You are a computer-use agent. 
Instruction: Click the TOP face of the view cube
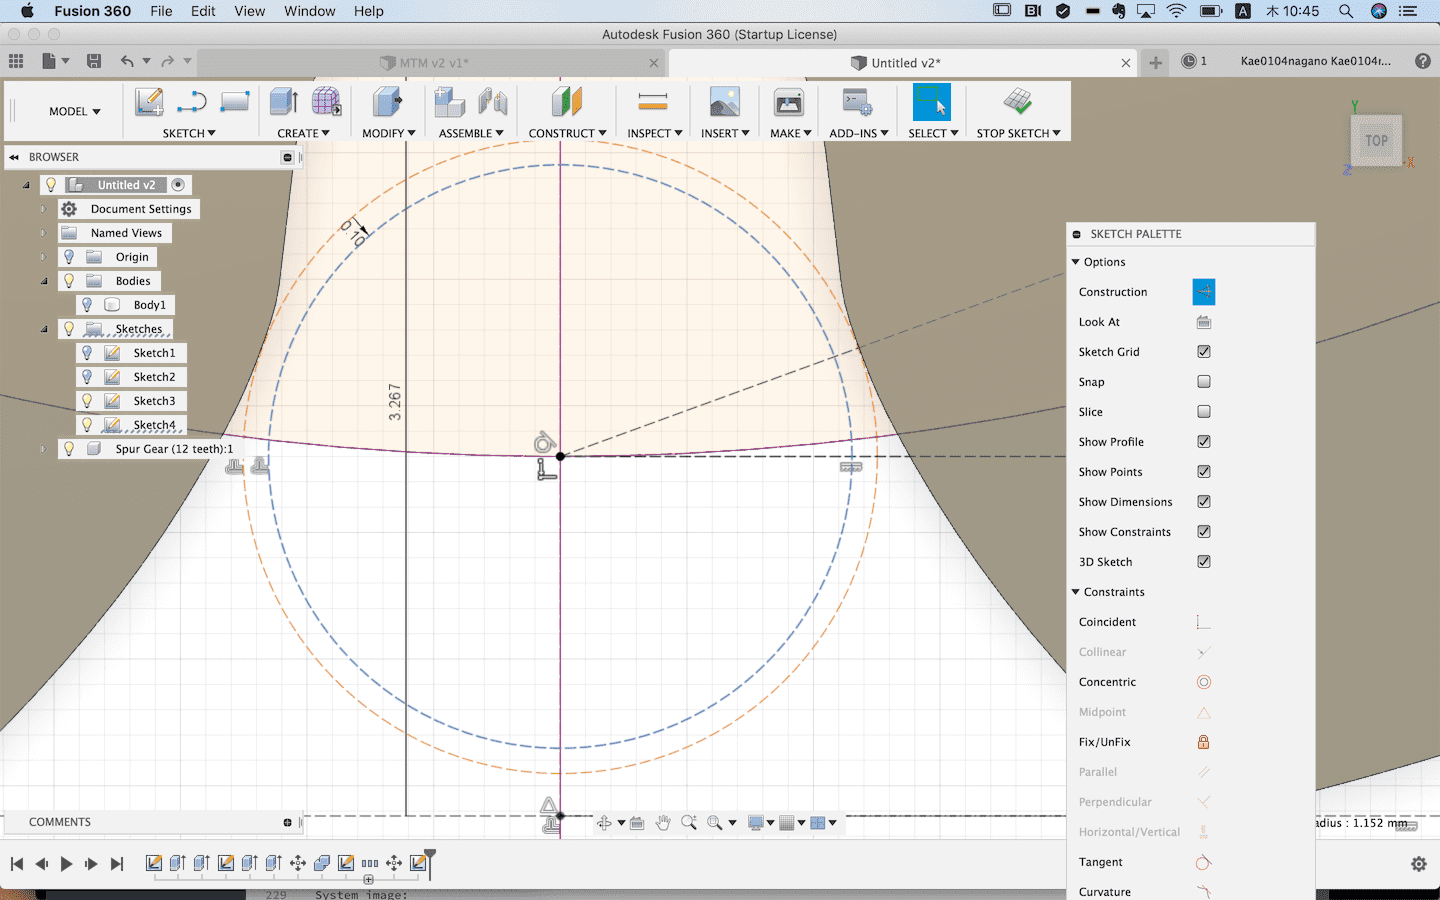(1376, 141)
